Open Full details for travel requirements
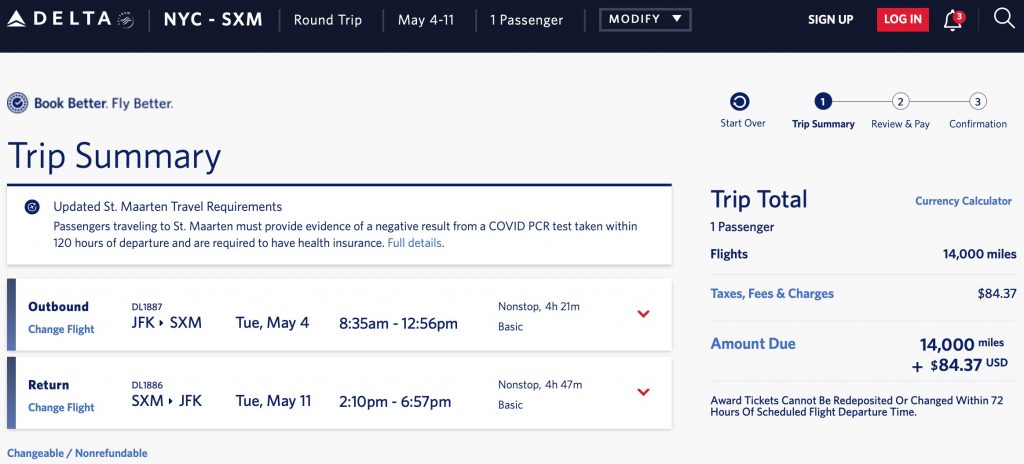1024x464 pixels. click(x=414, y=243)
